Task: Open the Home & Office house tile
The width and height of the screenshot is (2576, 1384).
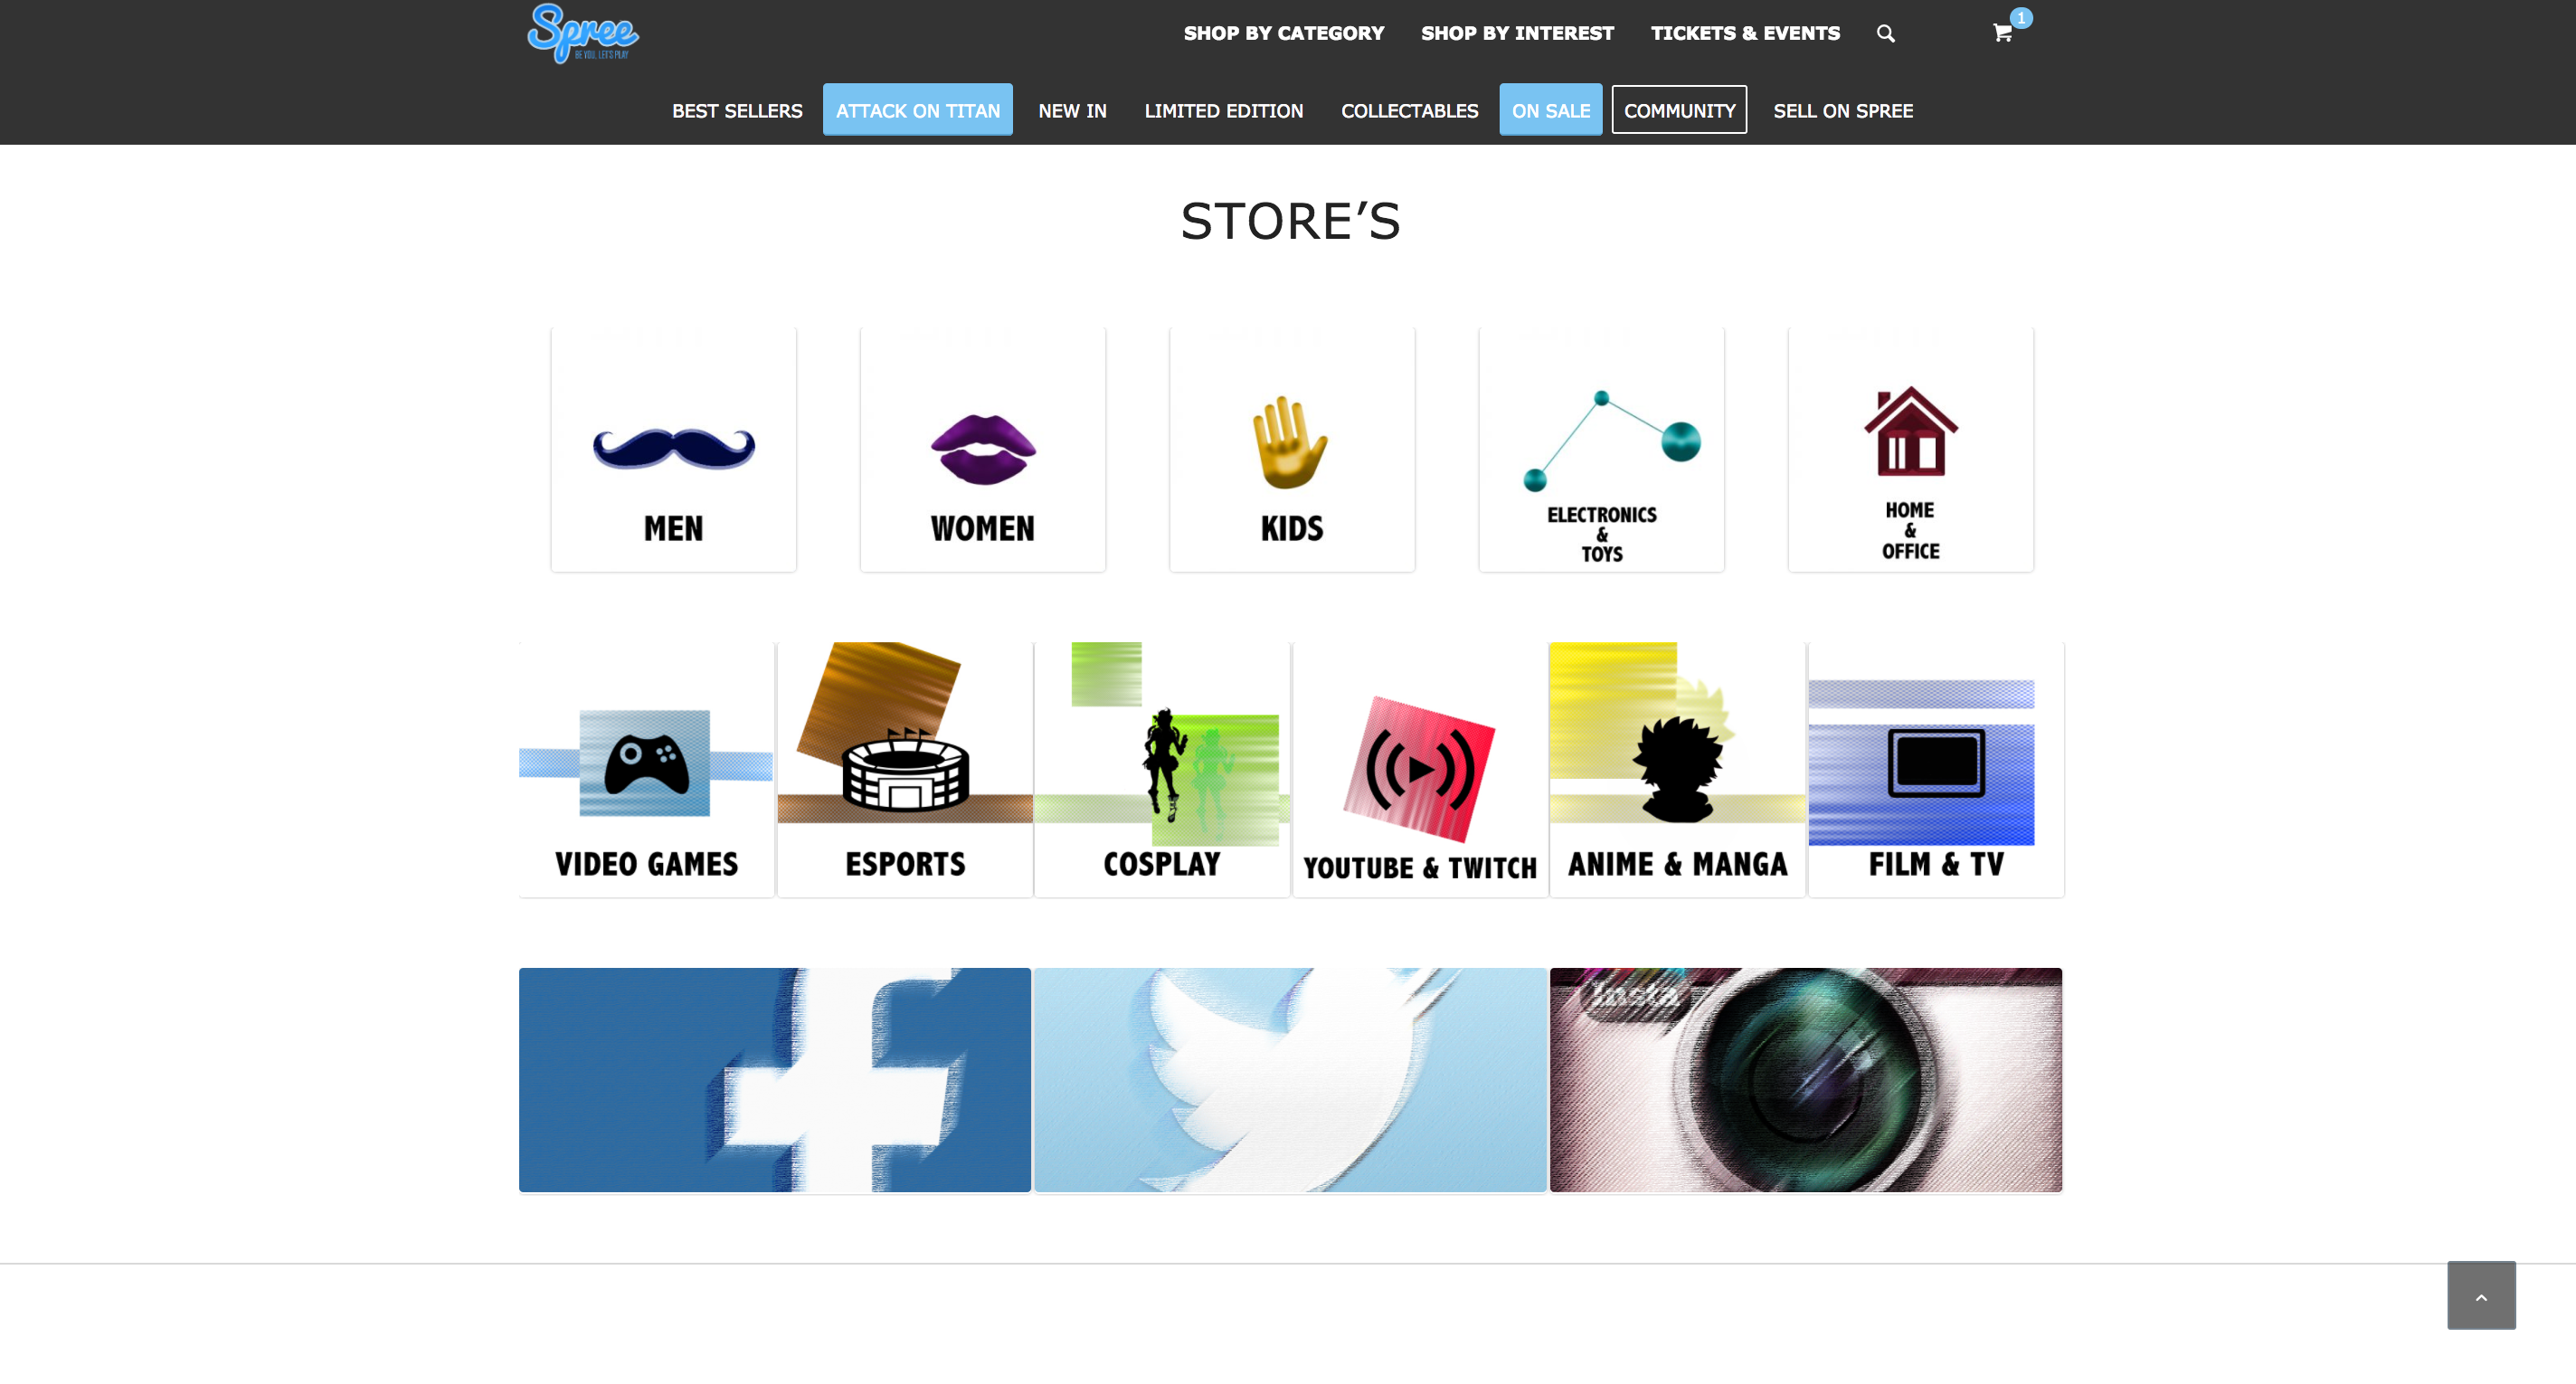Action: (x=1911, y=450)
